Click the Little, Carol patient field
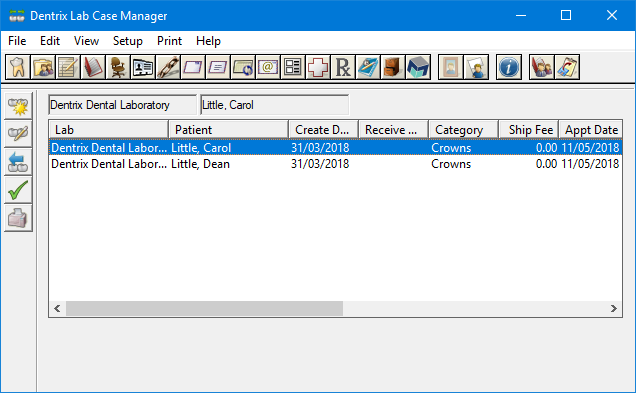The image size is (636, 393). click(x=275, y=105)
